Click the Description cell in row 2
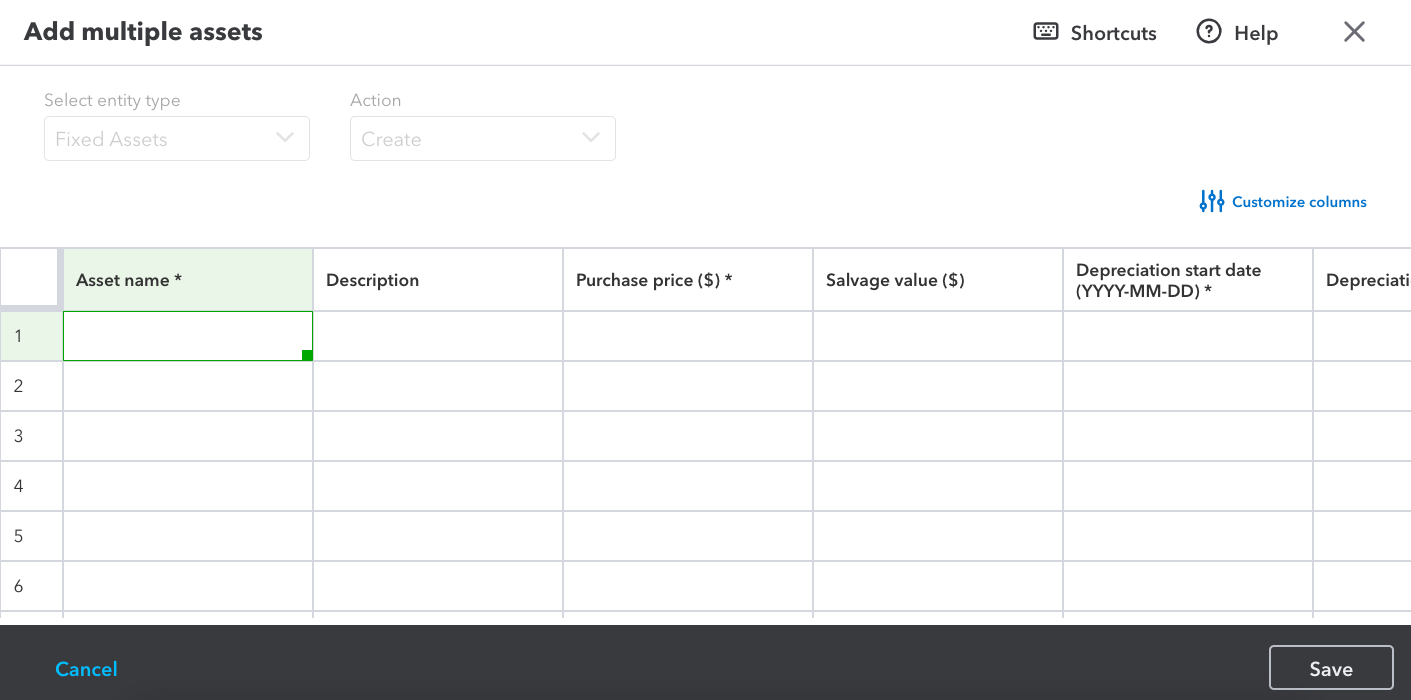Screen dimensions: 1411x700 coord(438,386)
